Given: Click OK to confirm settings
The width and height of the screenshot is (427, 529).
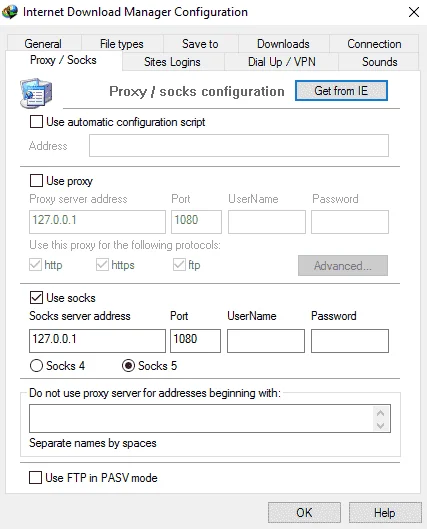Looking at the screenshot, I should coord(304,512).
